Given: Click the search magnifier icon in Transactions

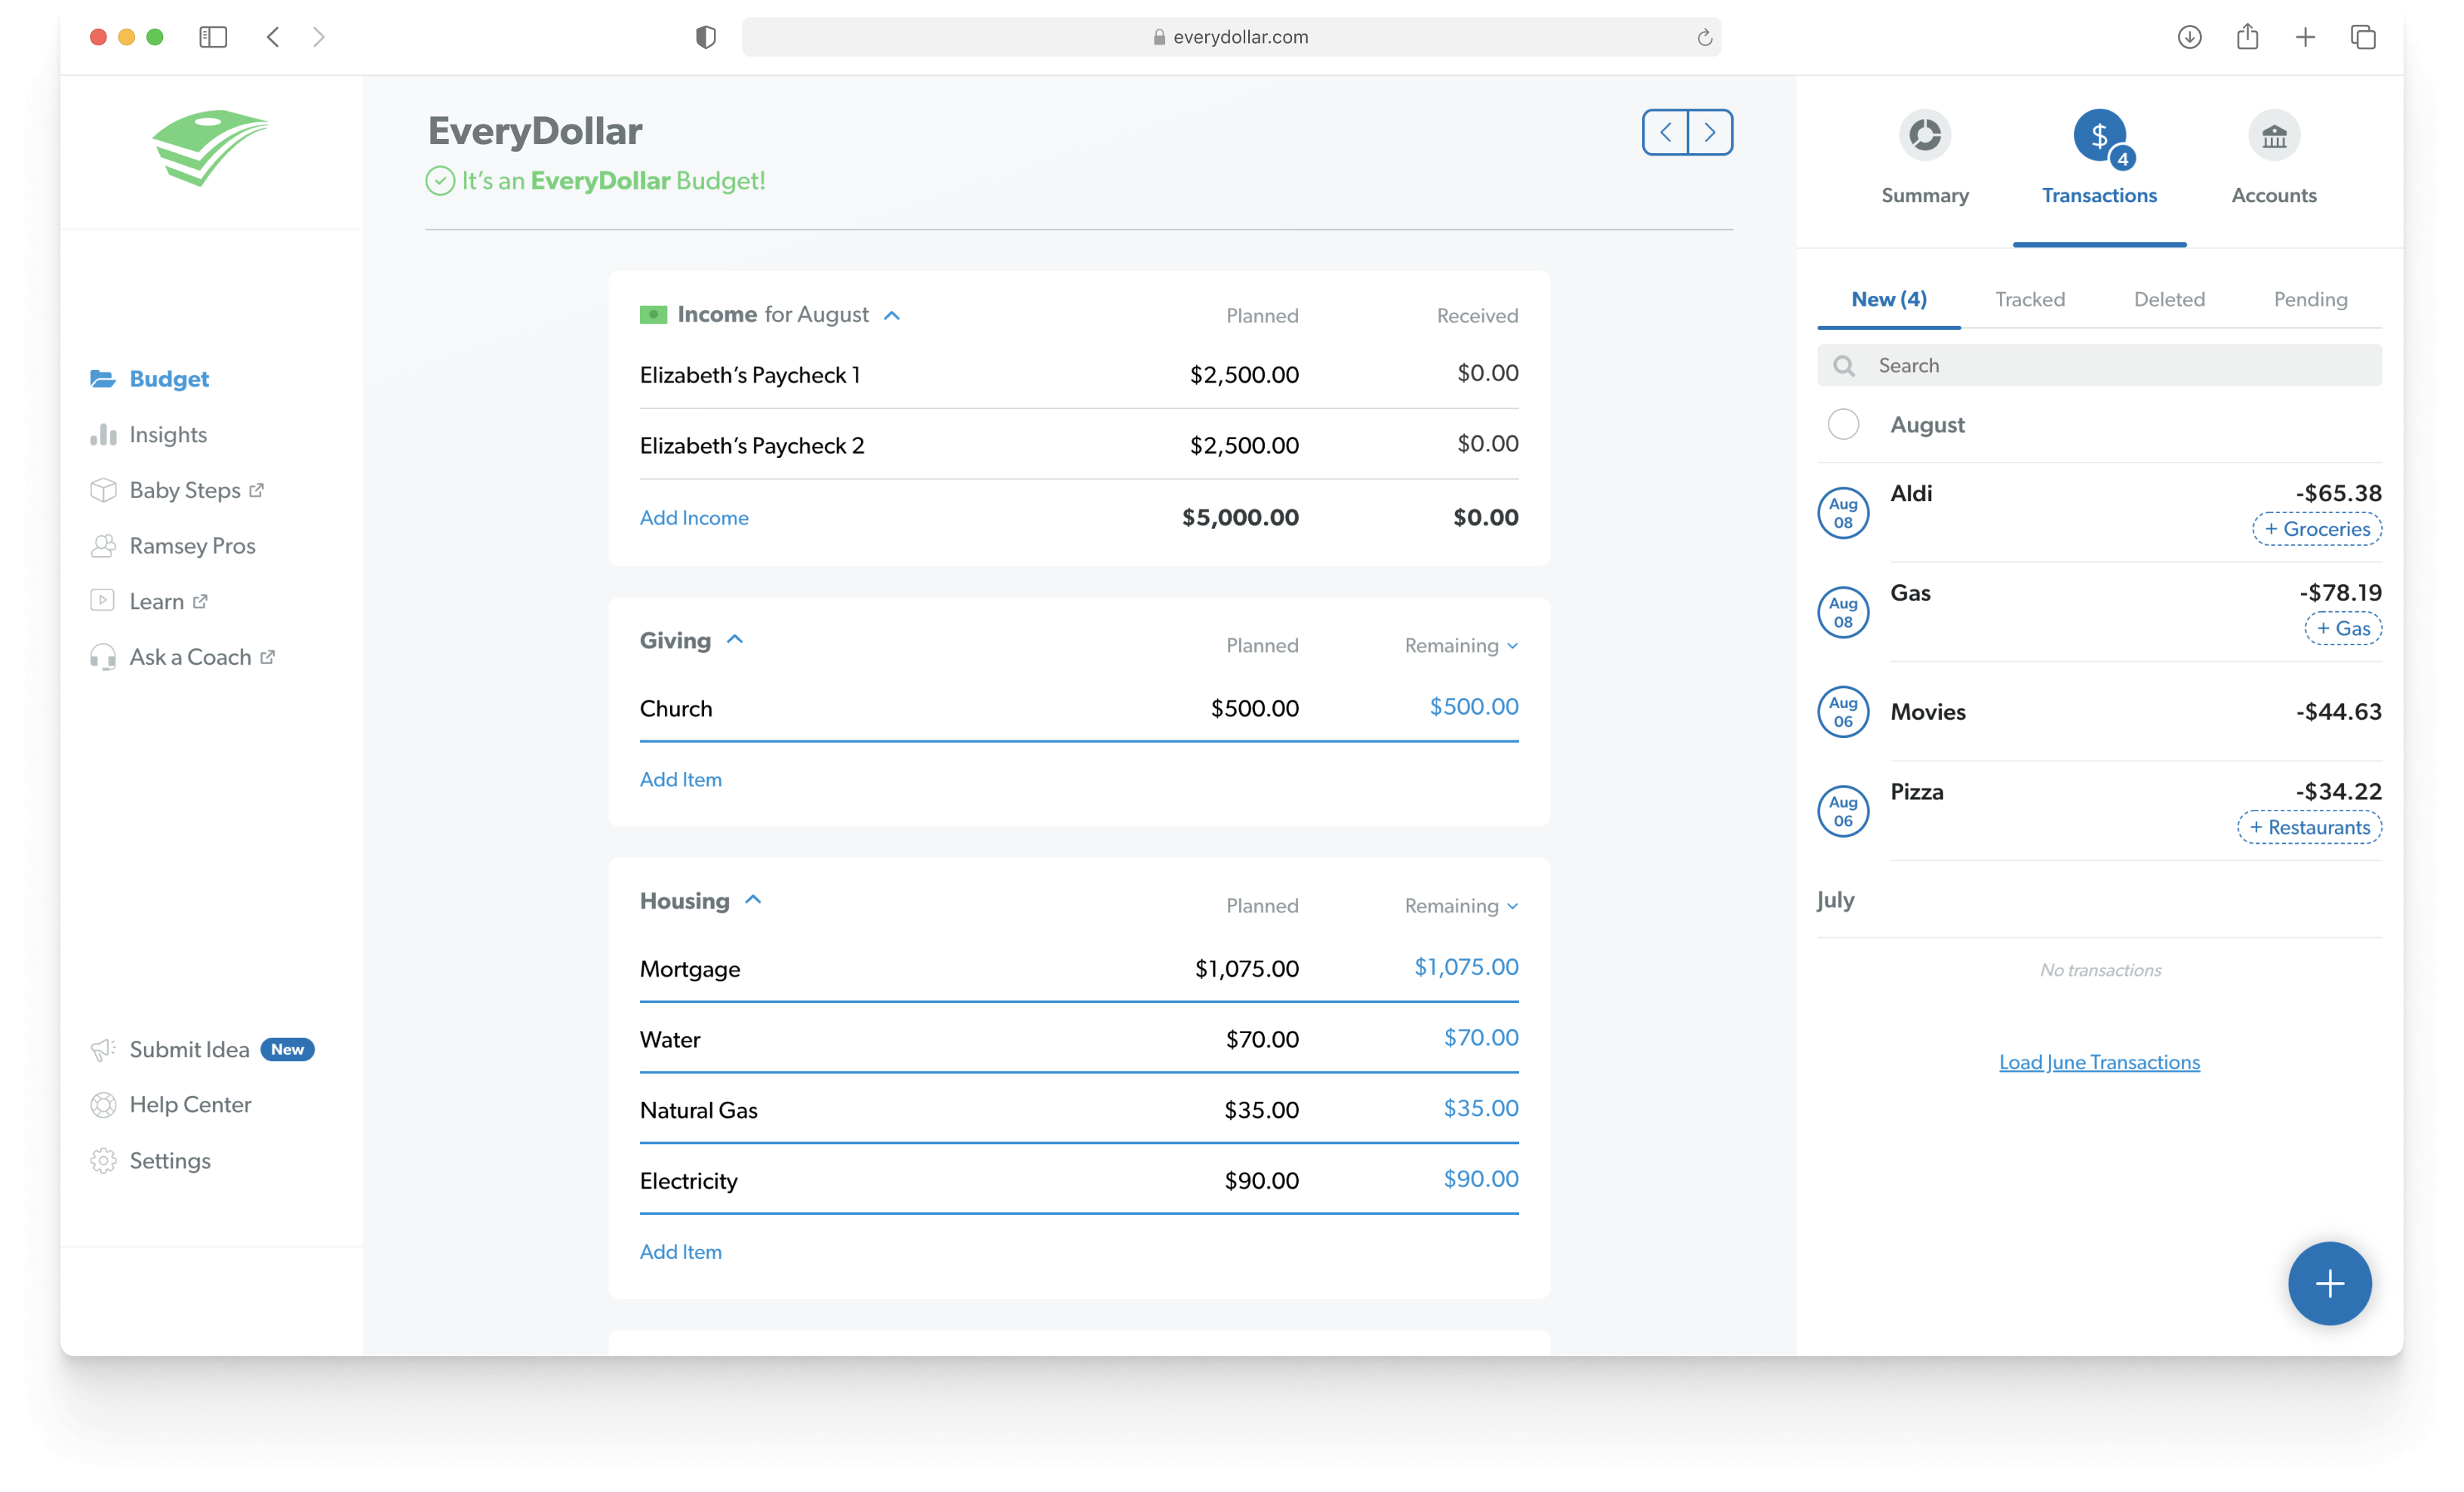Looking at the screenshot, I should (1843, 366).
